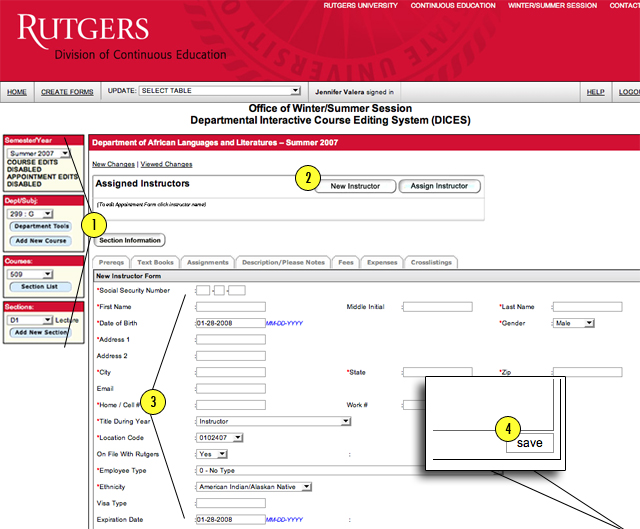This screenshot has width=640, height=529.
Task: Switch to the Text Books tab
Action: (155, 262)
